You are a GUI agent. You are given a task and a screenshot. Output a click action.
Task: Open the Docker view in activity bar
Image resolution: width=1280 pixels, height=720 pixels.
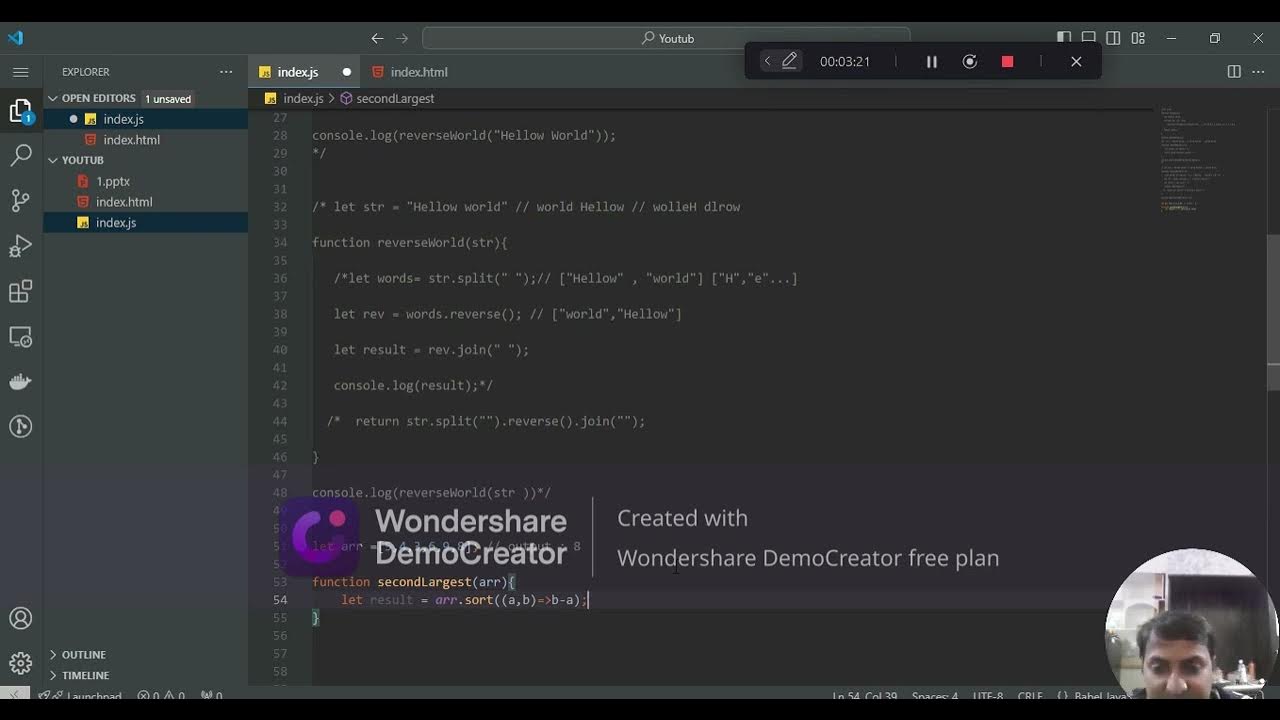(21, 381)
